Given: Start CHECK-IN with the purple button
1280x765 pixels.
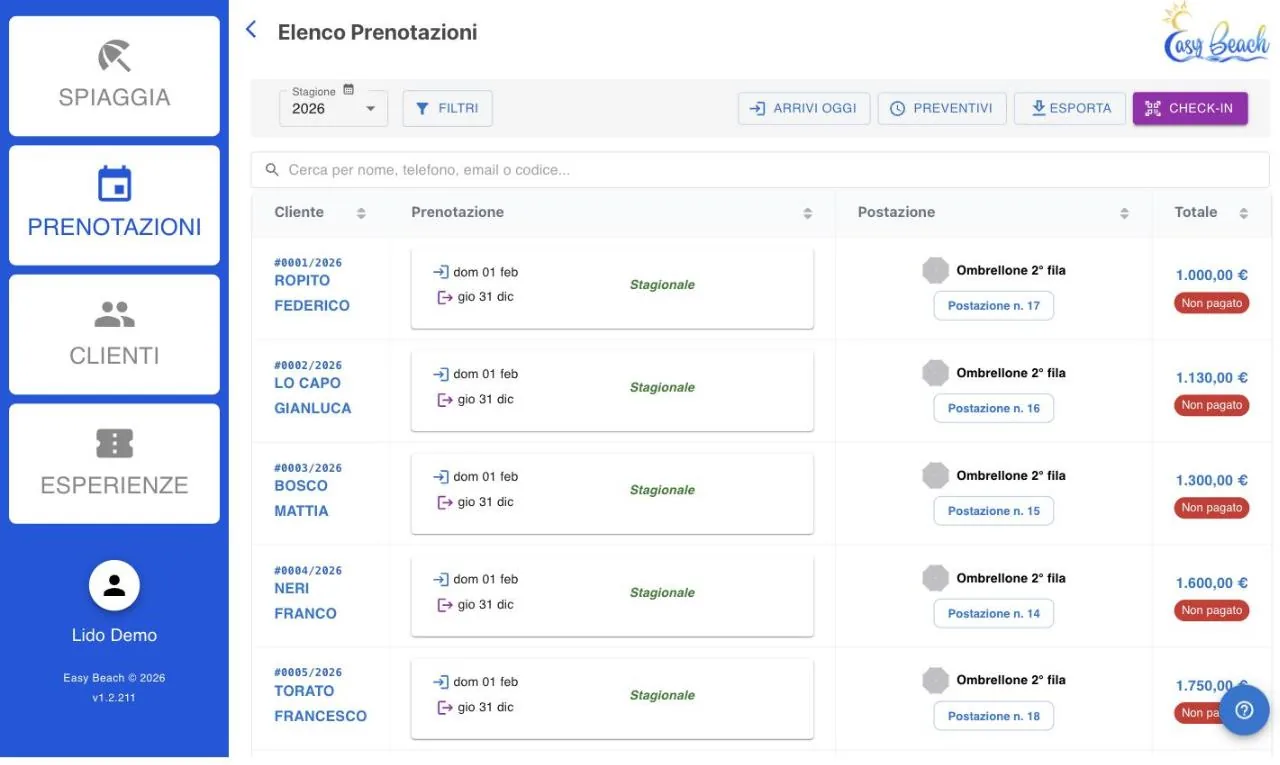Looking at the screenshot, I should pos(1190,108).
